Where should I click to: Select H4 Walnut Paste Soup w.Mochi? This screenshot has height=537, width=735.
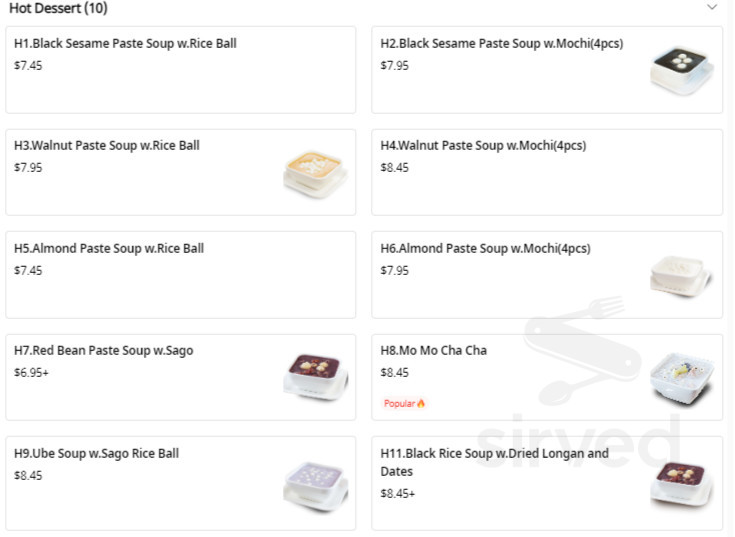483,146
